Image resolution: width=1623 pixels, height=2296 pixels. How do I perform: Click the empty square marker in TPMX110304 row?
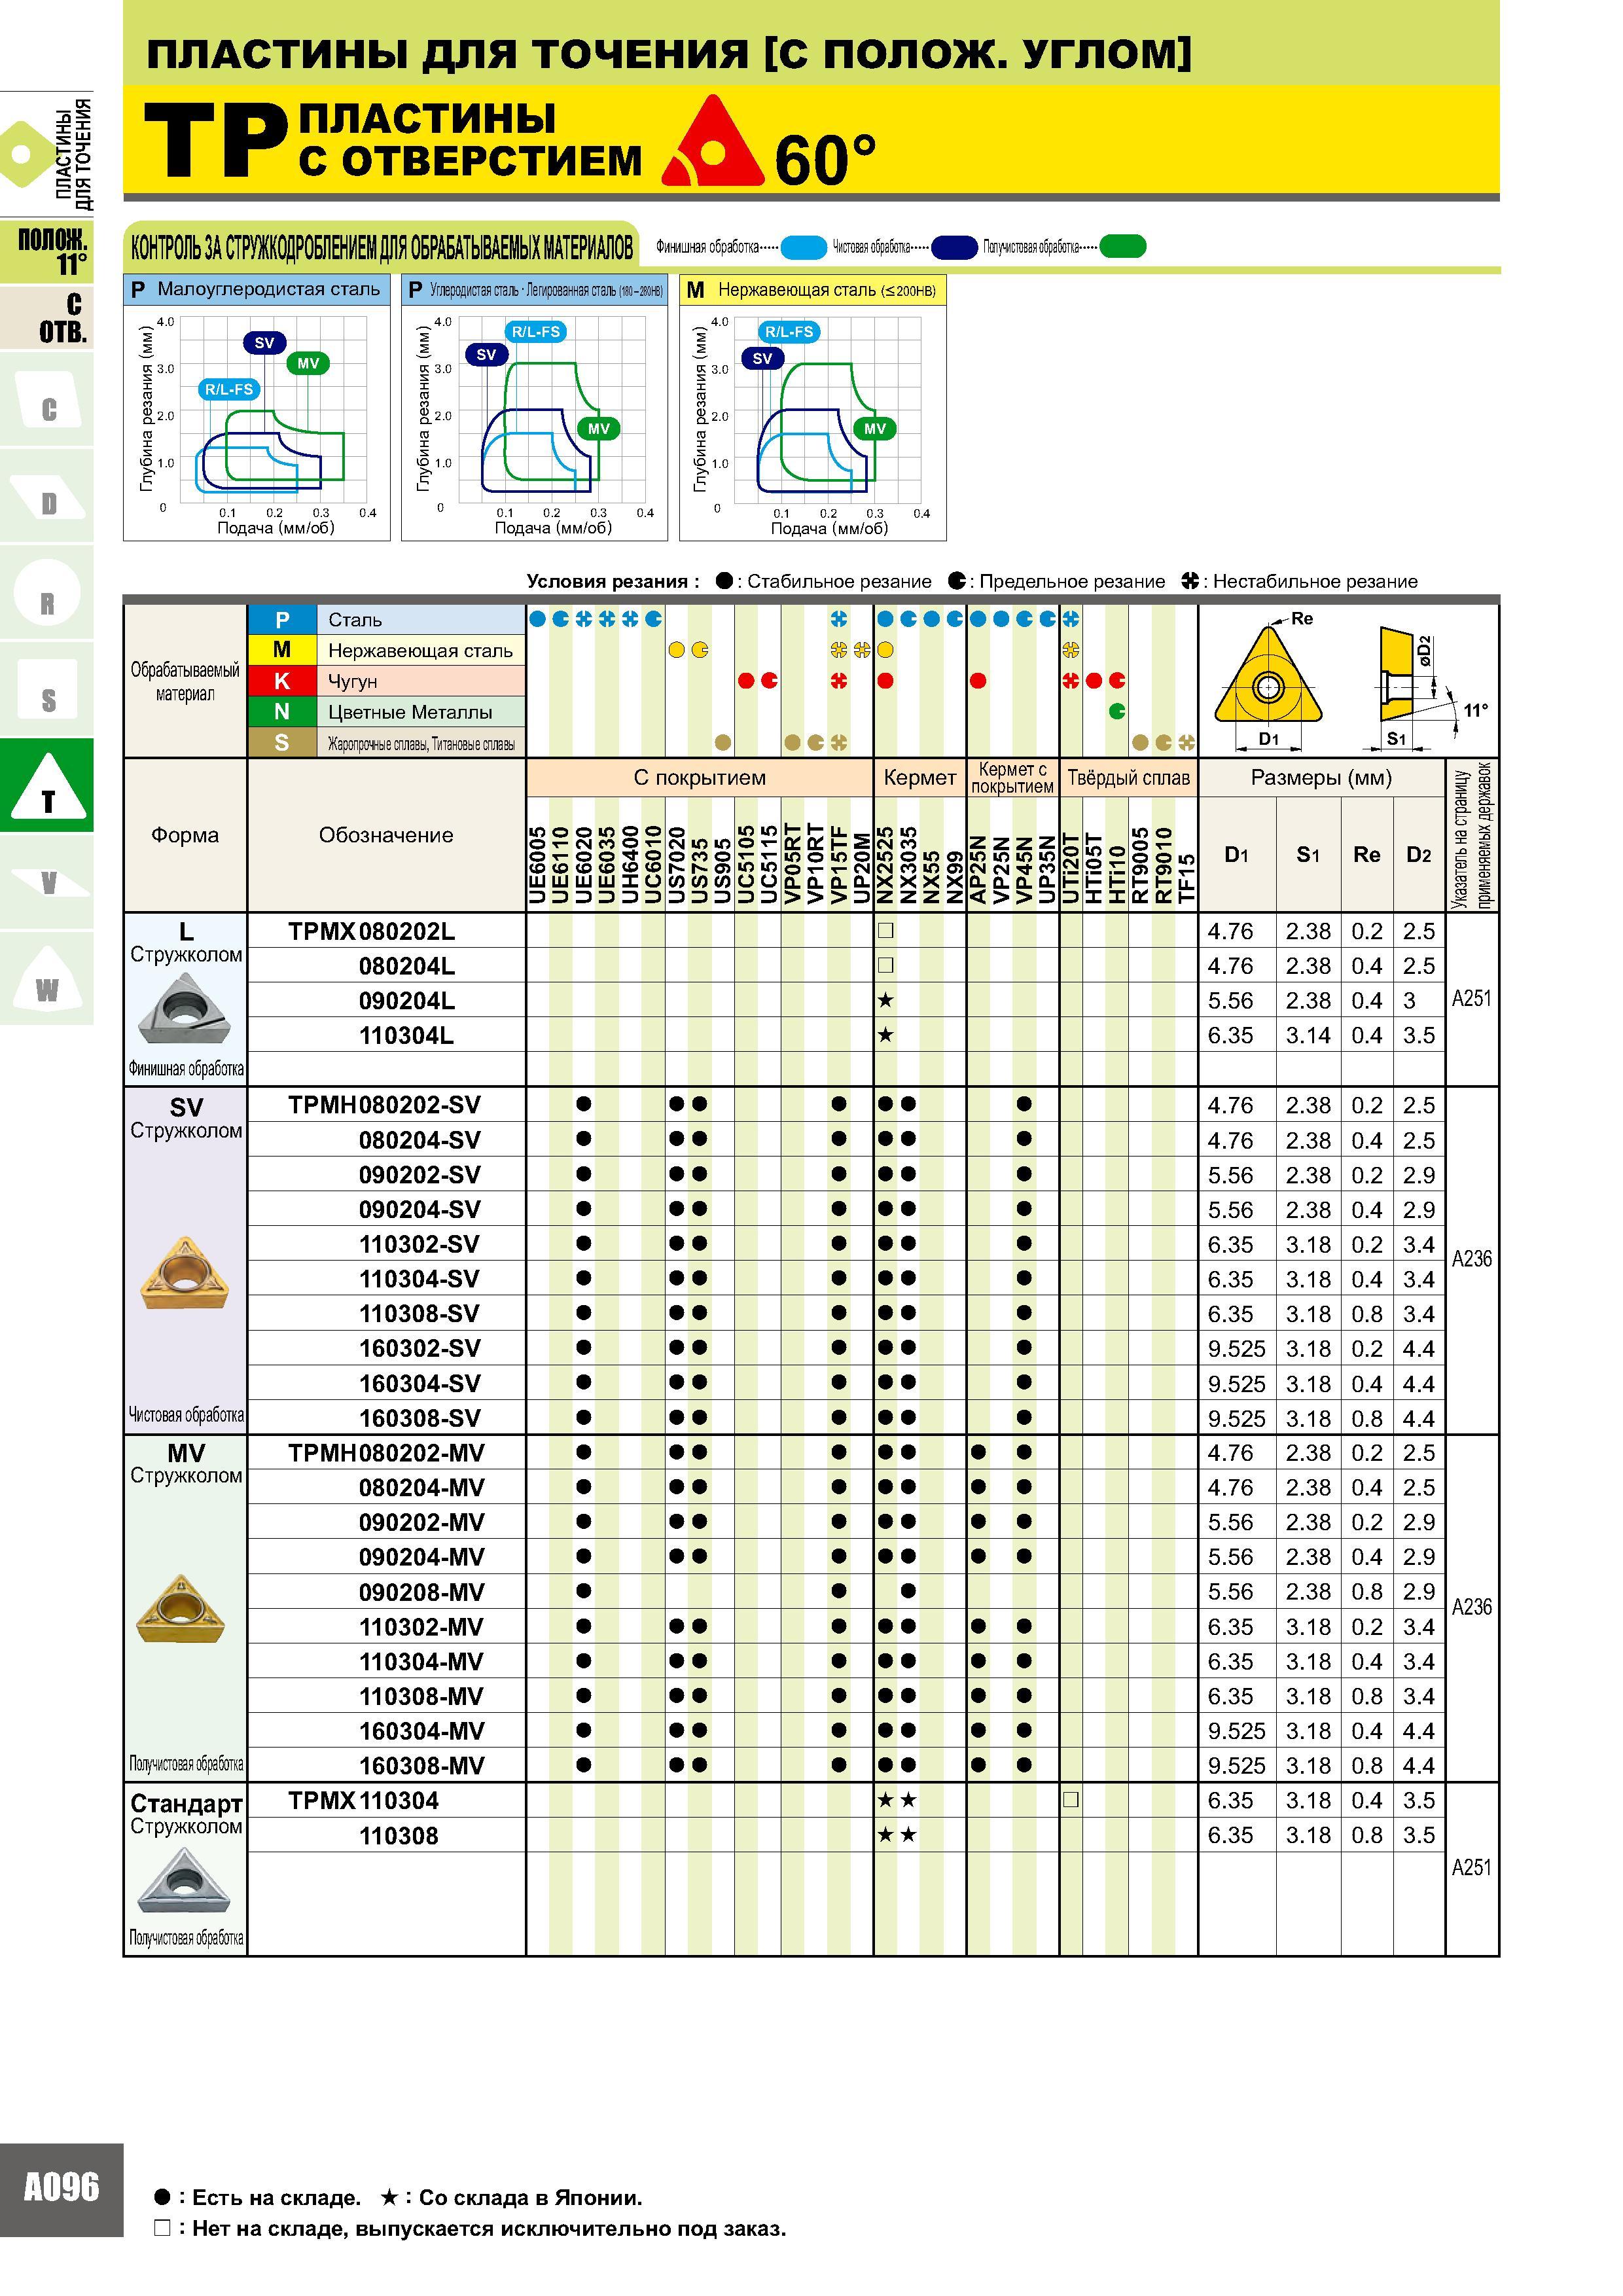(1070, 1800)
